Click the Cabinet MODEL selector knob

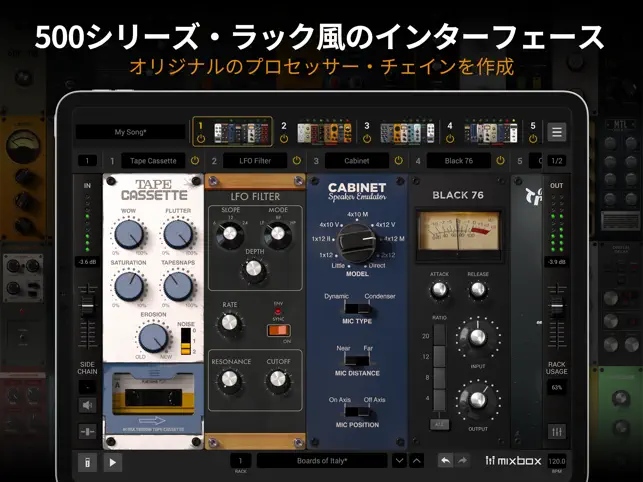click(x=356, y=243)
